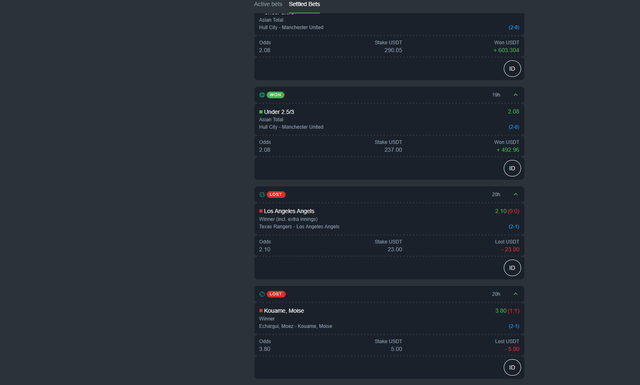Click the '+ 492.96' won amount
Screen dimensions: 640x385
pos(508,150)
